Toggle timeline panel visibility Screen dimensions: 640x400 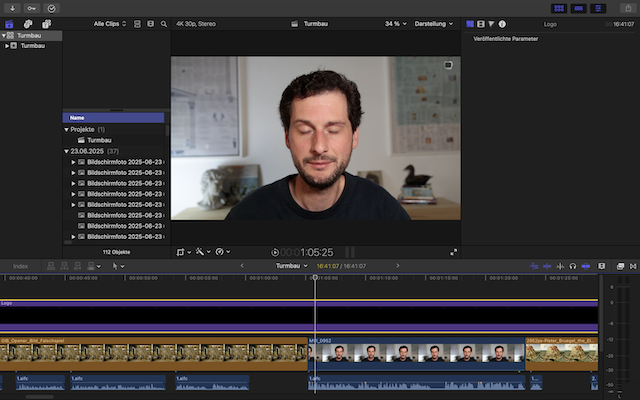point(578,8)
